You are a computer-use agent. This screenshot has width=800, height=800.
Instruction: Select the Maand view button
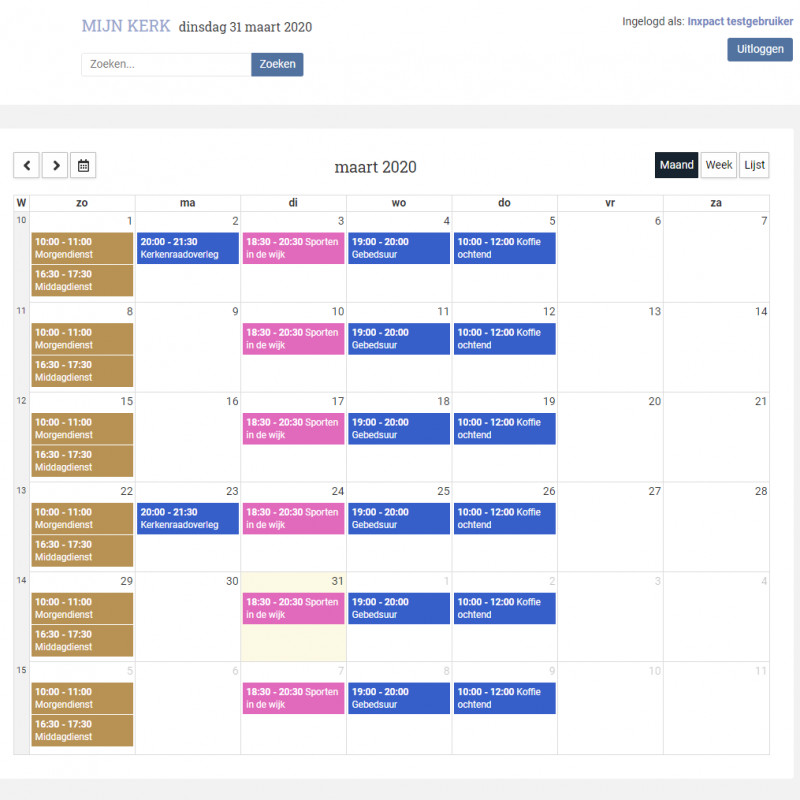(676, 165)
